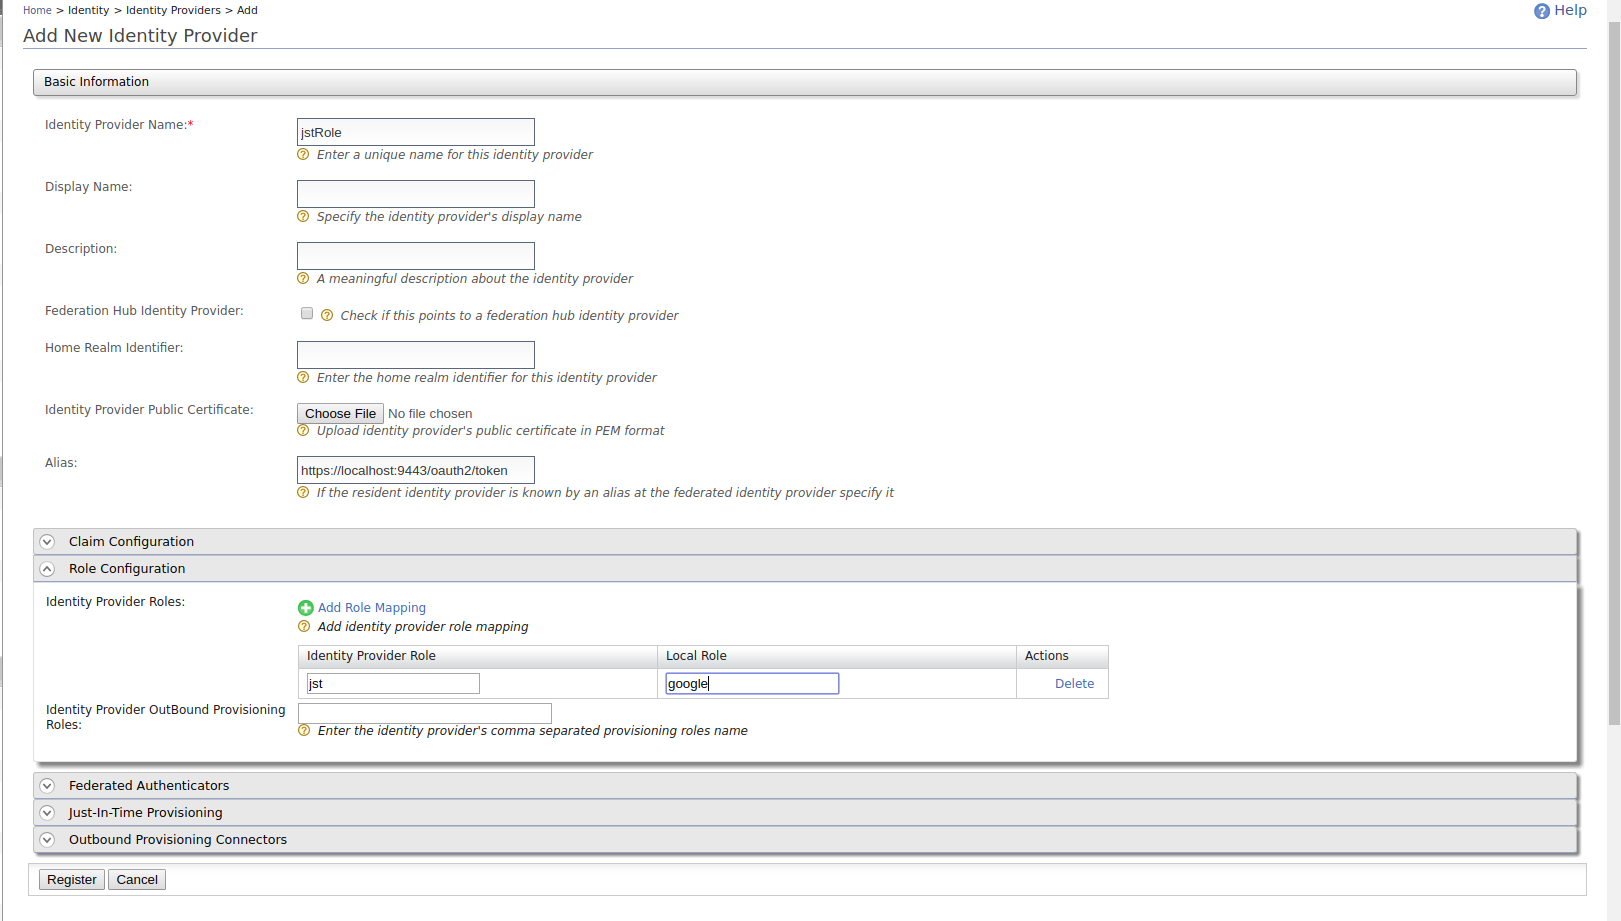Go to Home breadcrumb
Image resolution: width=1621 pixels, height=921 pixels.
37,10
